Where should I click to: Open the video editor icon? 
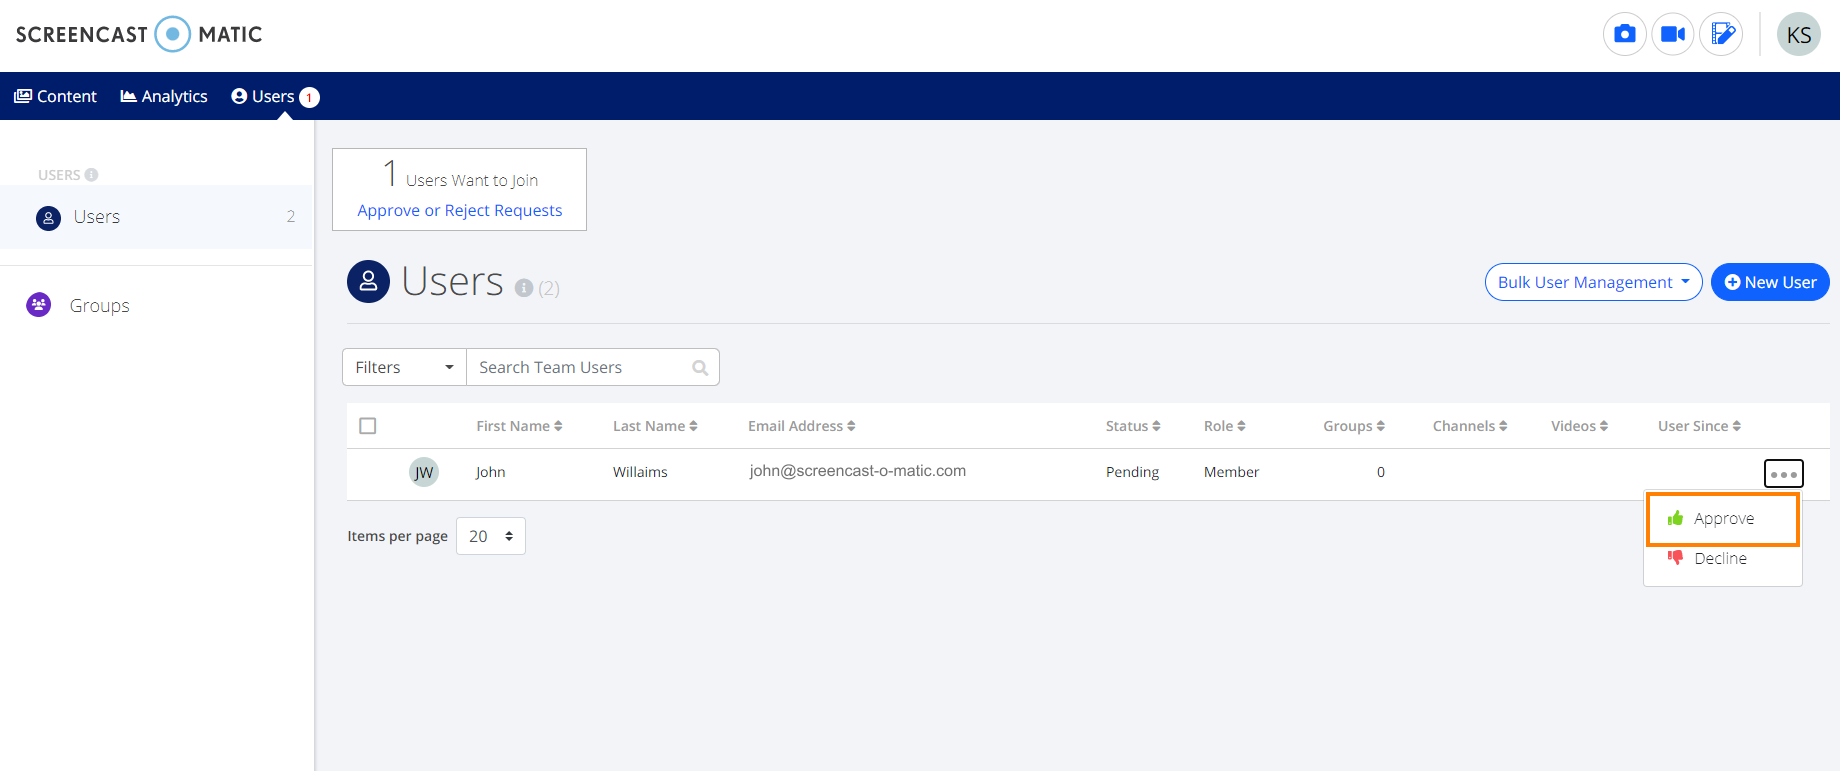point(1721,34)
